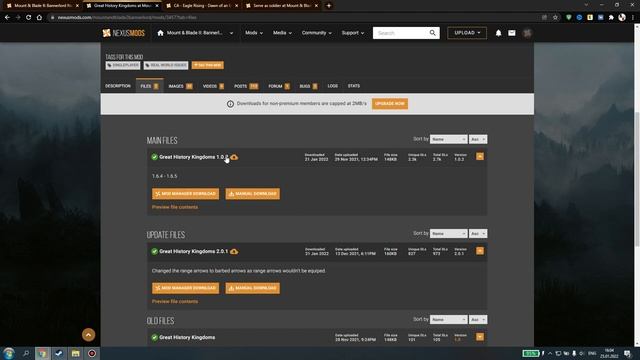Expand the old Great History Kingdoms file entry
Viewport: 640px width, 360px height.
480,337
